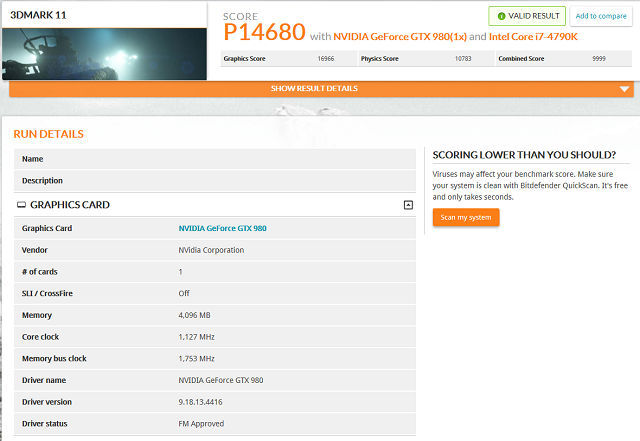640x441 pixels.
Task: Click the monitor icon beside Graphics Card heading
Action: (x=21, y=205)
